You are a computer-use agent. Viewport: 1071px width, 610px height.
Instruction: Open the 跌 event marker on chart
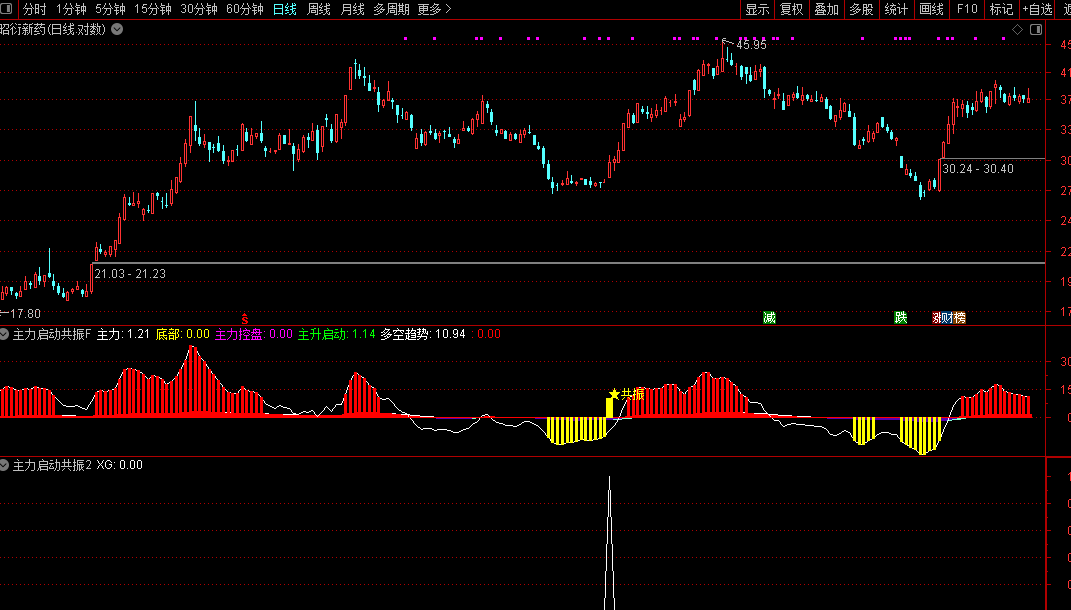click(x=901, y=318)
